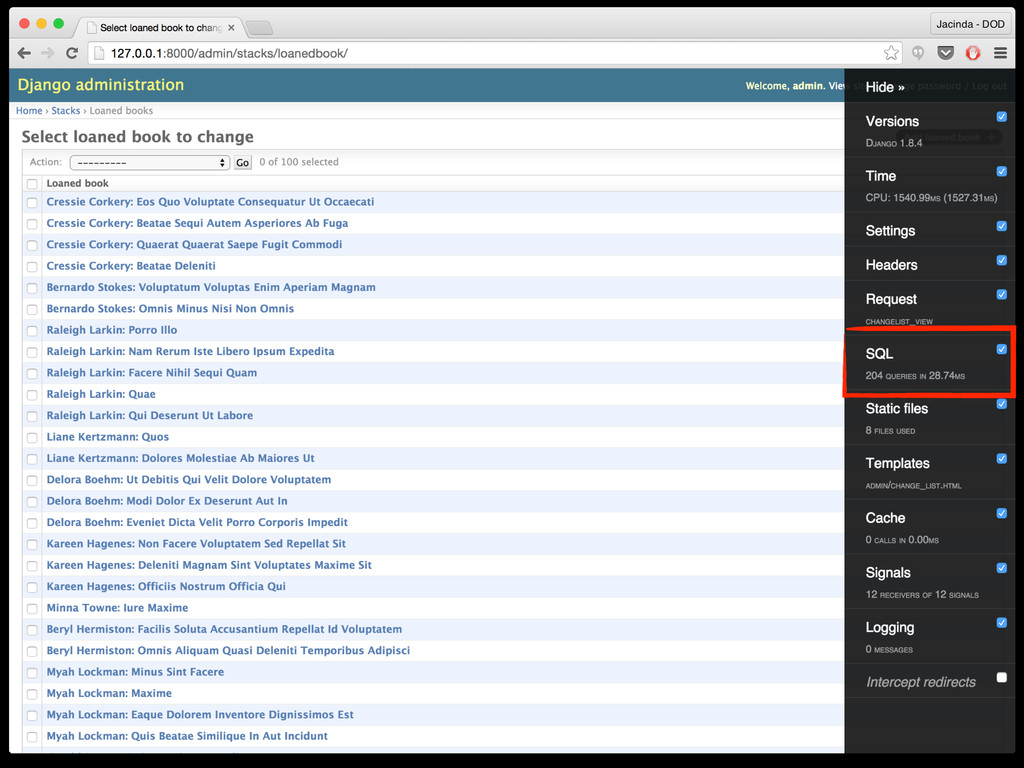The height and width of the screenshot is (768, 1024).
Task: Disable the Headers panel checkbox
Action: [1001, 260]
